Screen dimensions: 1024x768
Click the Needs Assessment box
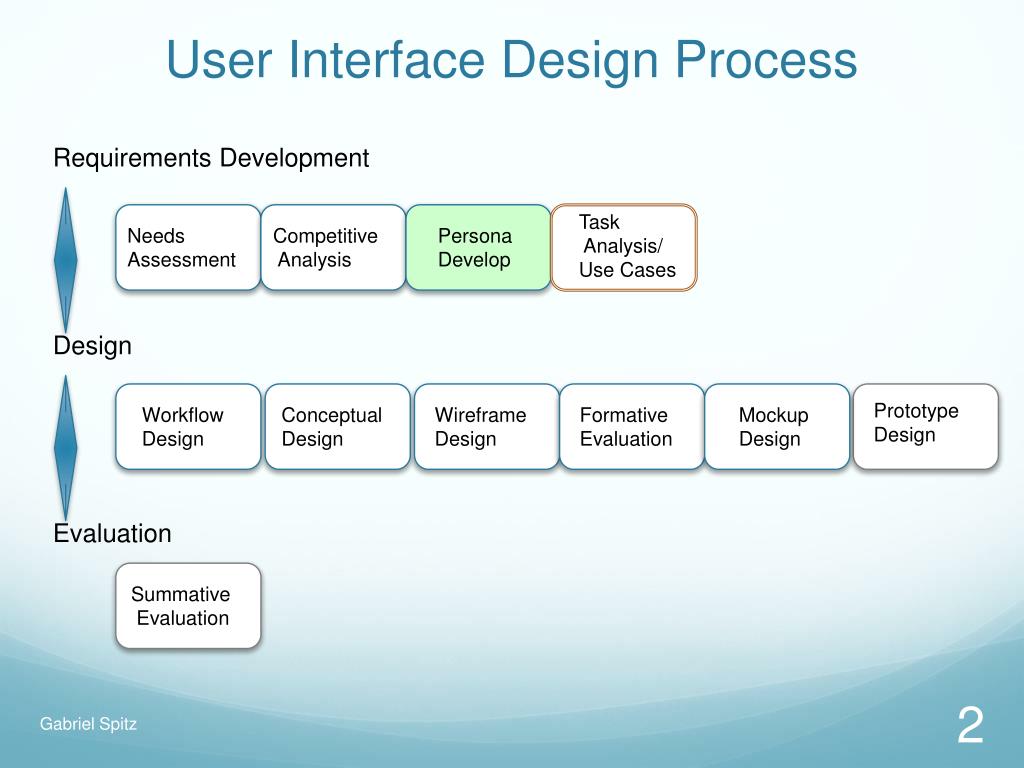188,248
